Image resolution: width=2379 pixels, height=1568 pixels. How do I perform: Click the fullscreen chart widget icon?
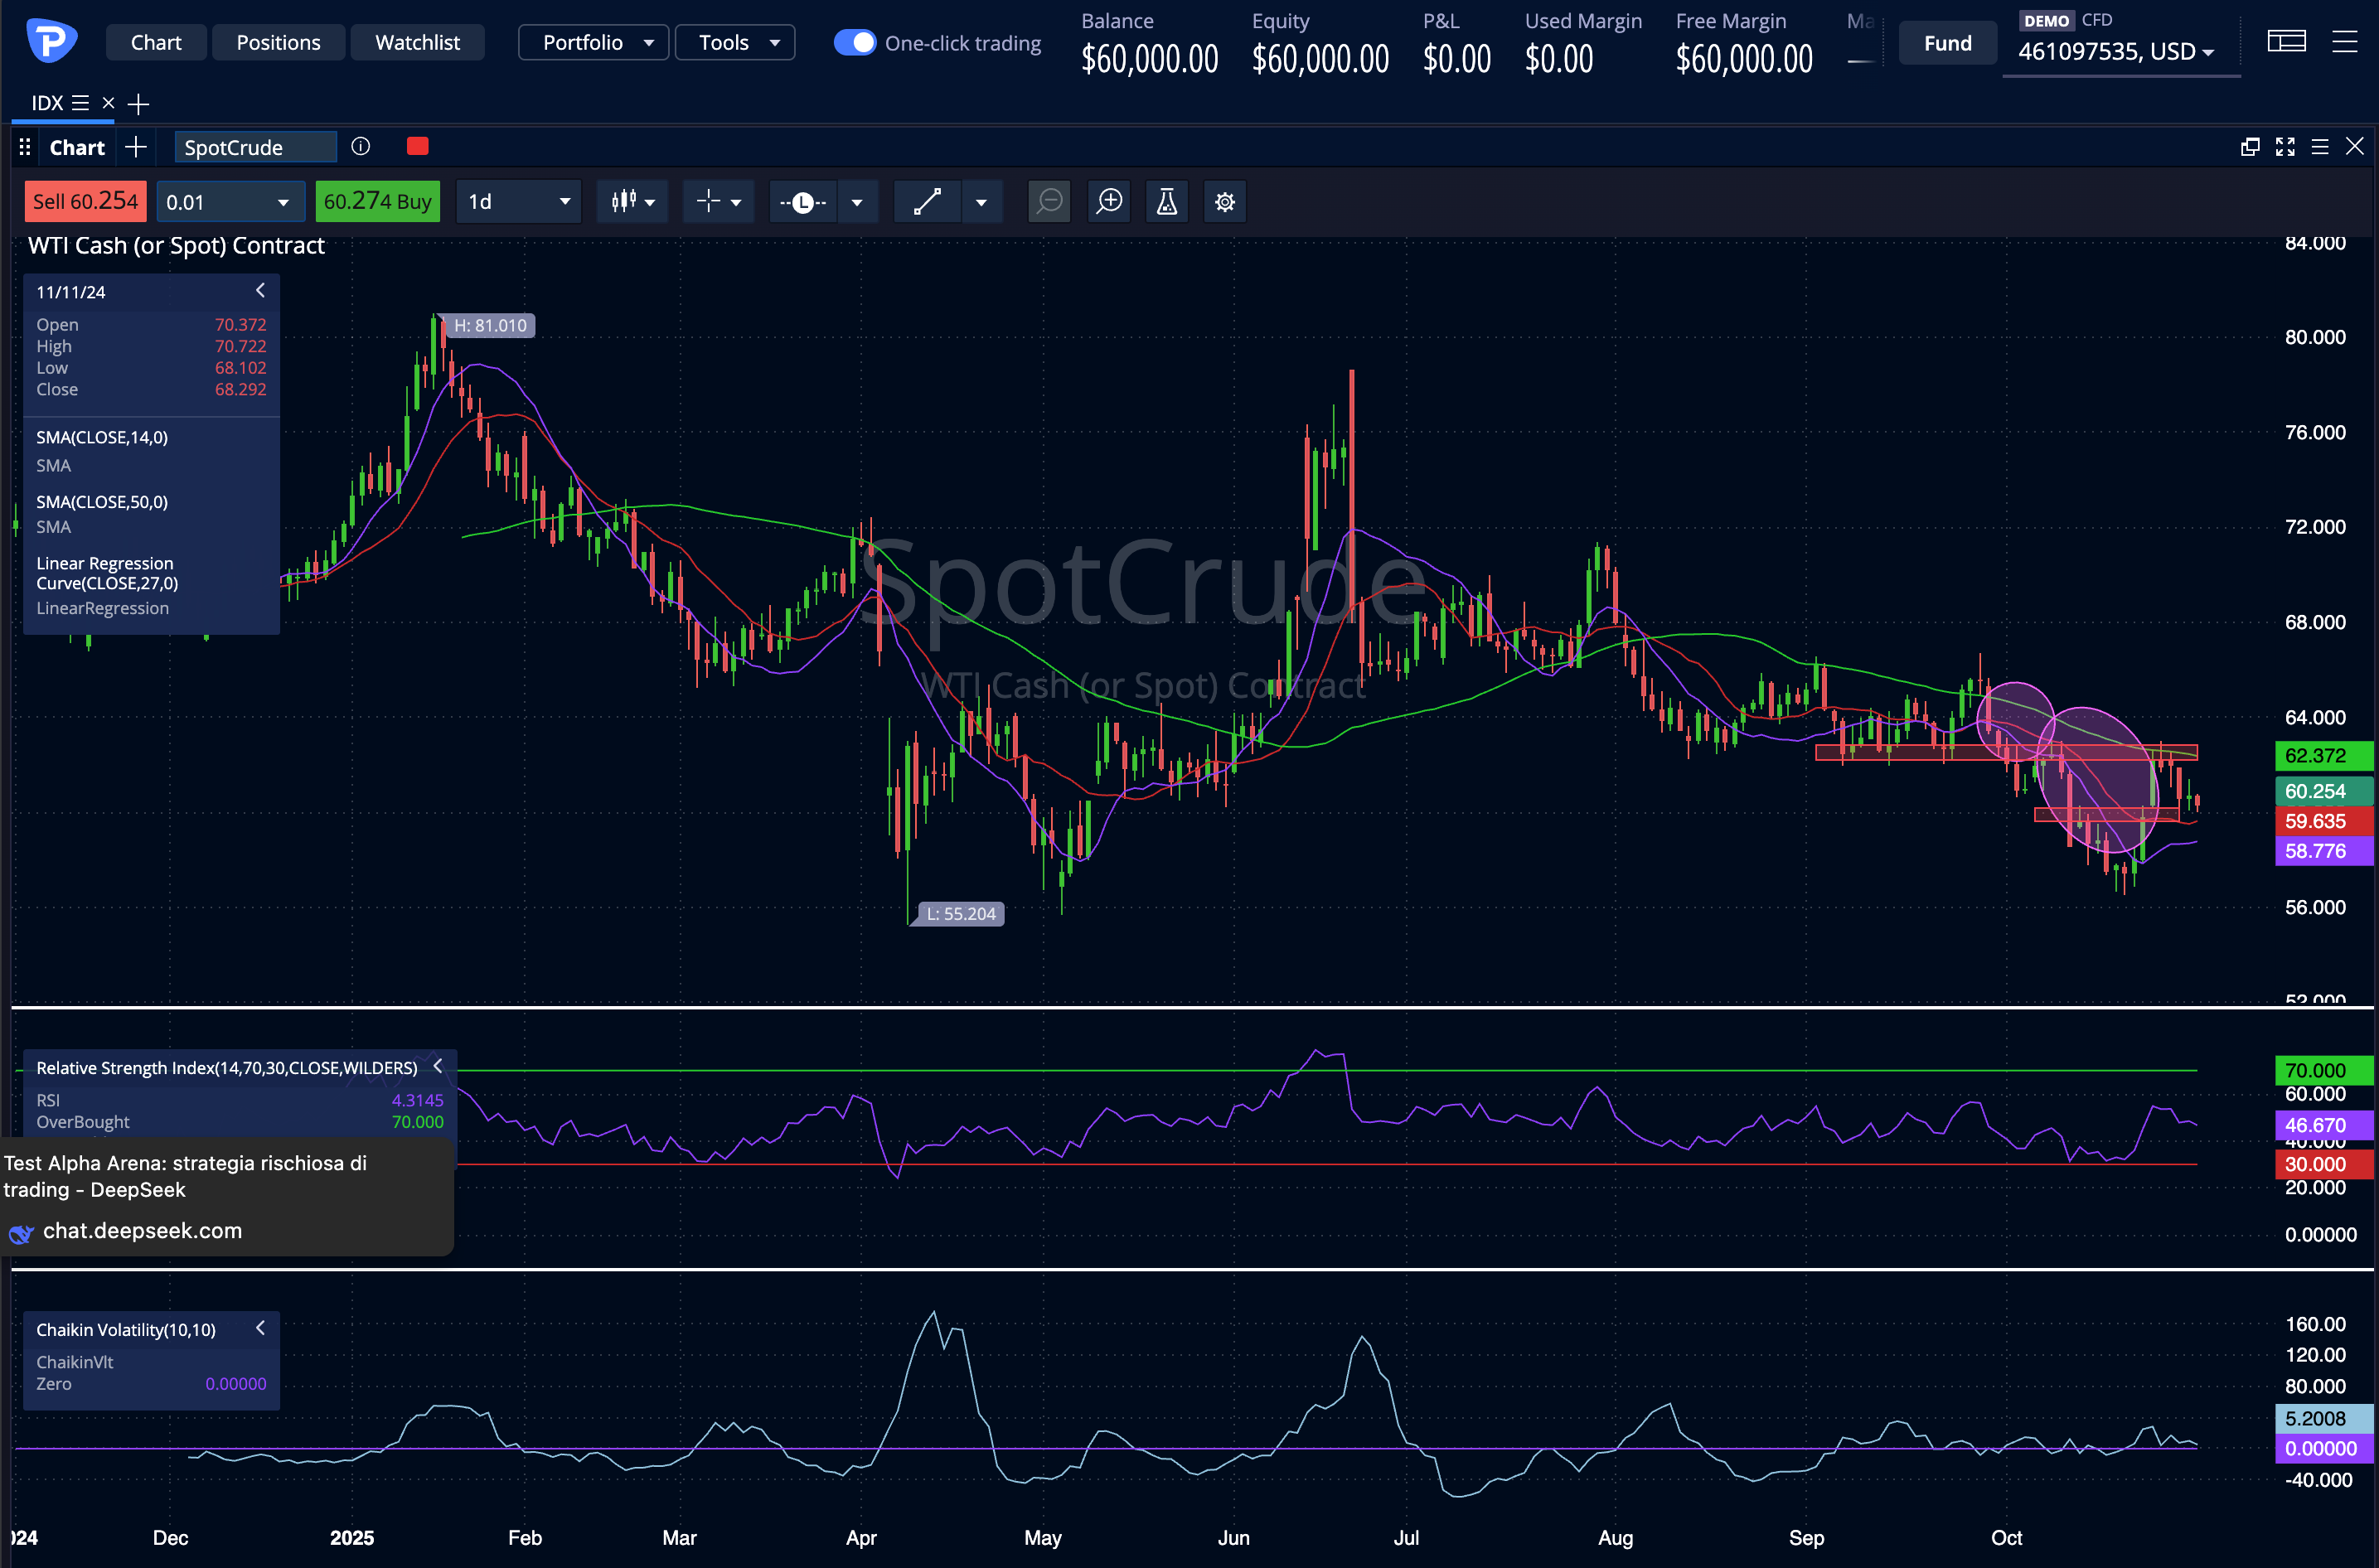2285,147
